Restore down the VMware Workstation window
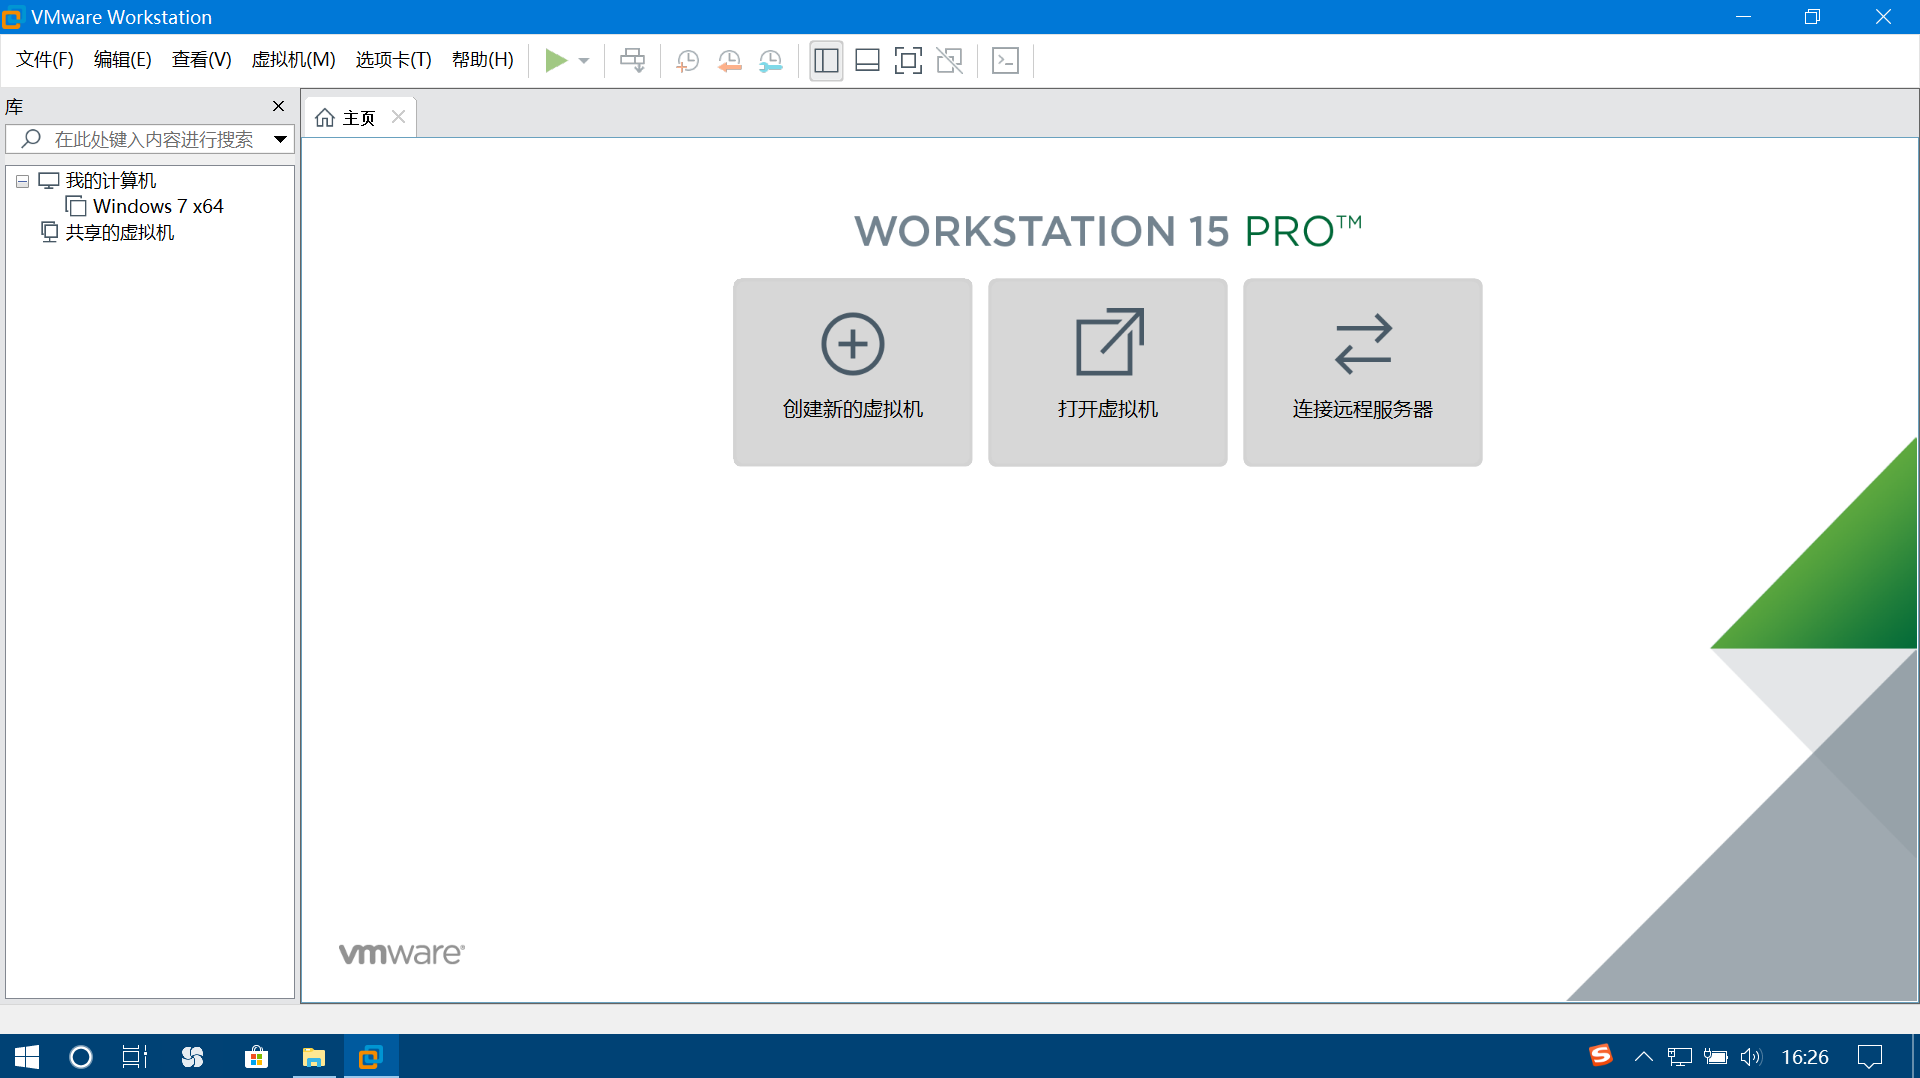This screenshot has width=1920, height=1078. tap(1812, 17)
